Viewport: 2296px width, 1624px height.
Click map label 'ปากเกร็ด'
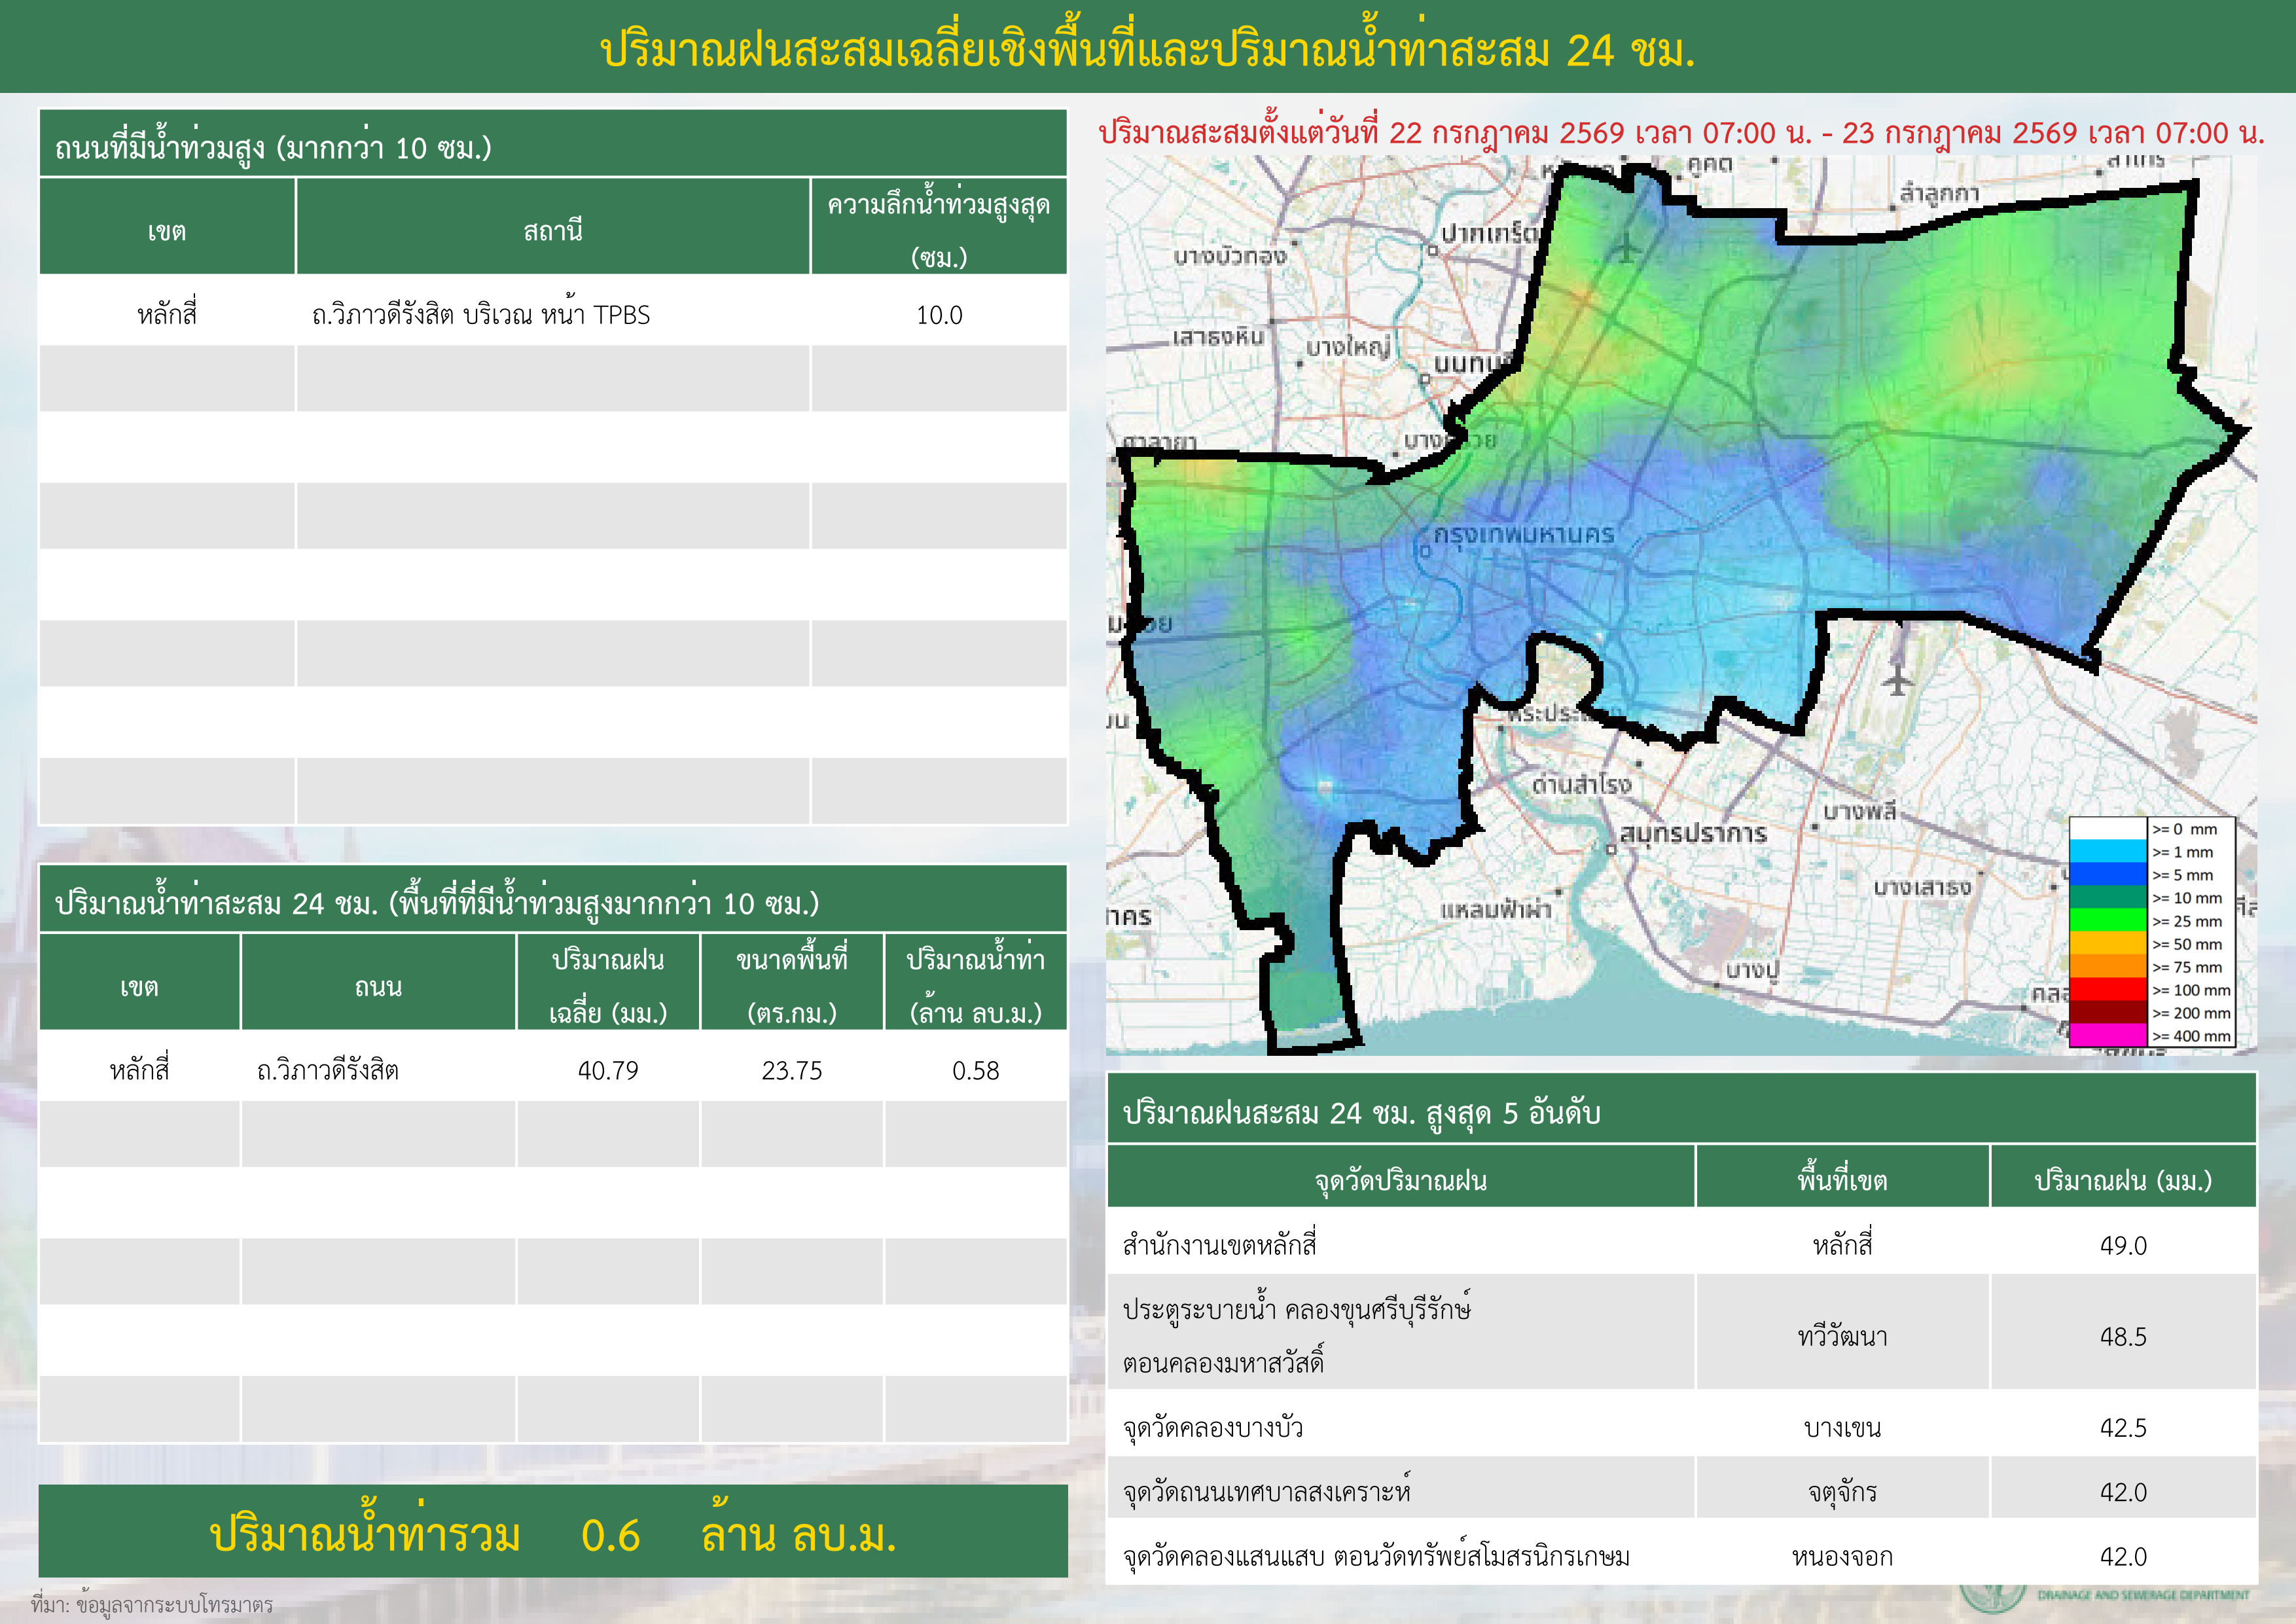tap(1489, 233)
